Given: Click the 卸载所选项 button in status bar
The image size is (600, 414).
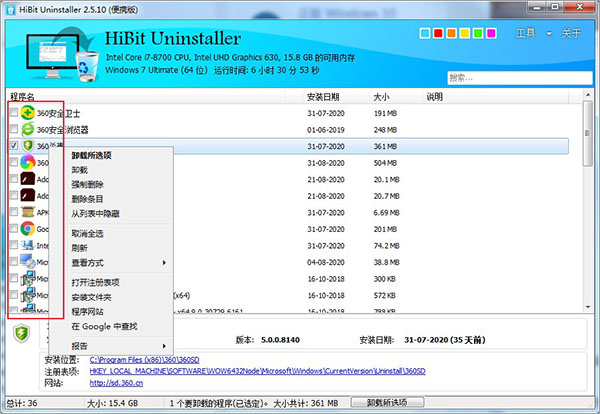Looking at the screenshot, I should pyautogui.click(x=387, y=403).
